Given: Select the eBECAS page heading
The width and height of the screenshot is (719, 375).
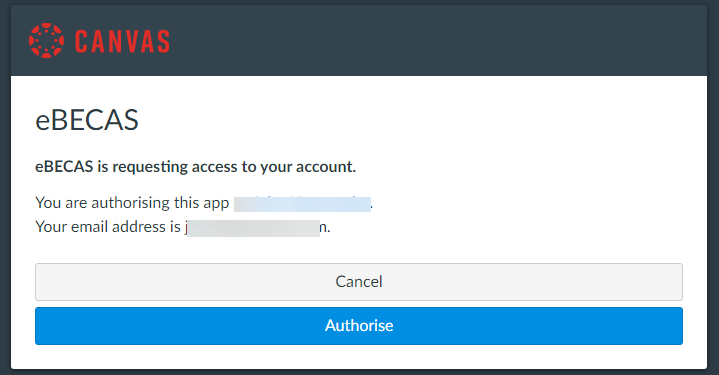Looking at the screenshot, I should tap(87, 120).
